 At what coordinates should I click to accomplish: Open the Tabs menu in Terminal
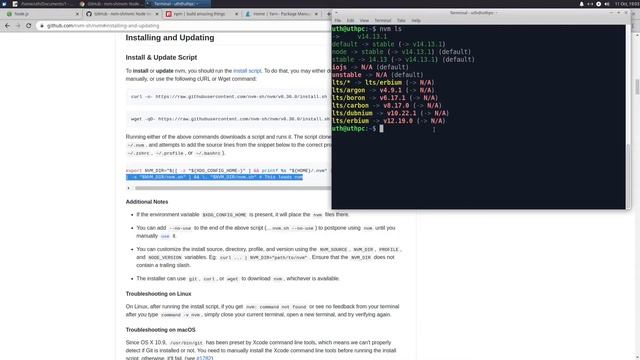(401, 20)
